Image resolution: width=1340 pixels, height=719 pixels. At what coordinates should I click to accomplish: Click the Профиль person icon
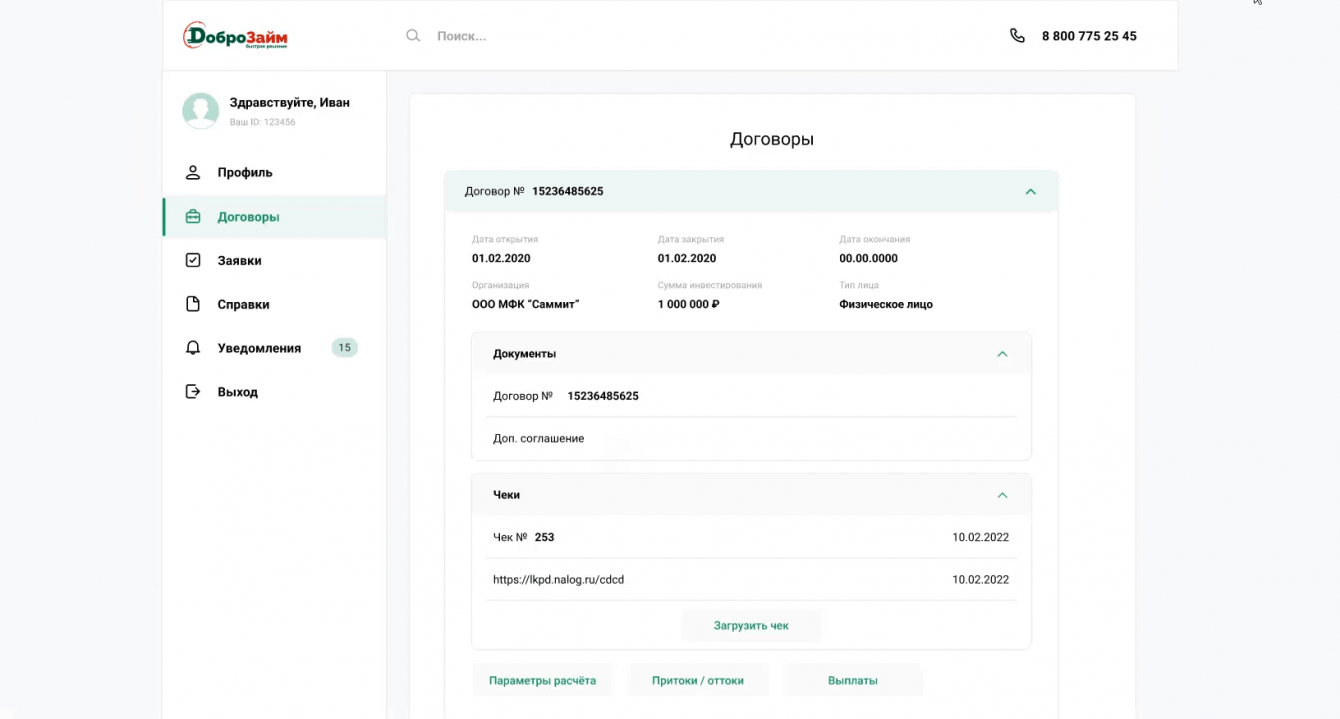(x=193, y=172)
